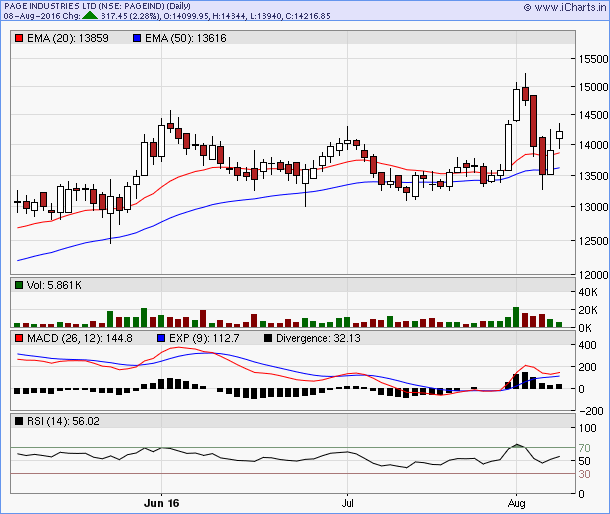Select the EXP (9): 112.7 label
Screen dimensions: 610x514
[x=204, y=338]
